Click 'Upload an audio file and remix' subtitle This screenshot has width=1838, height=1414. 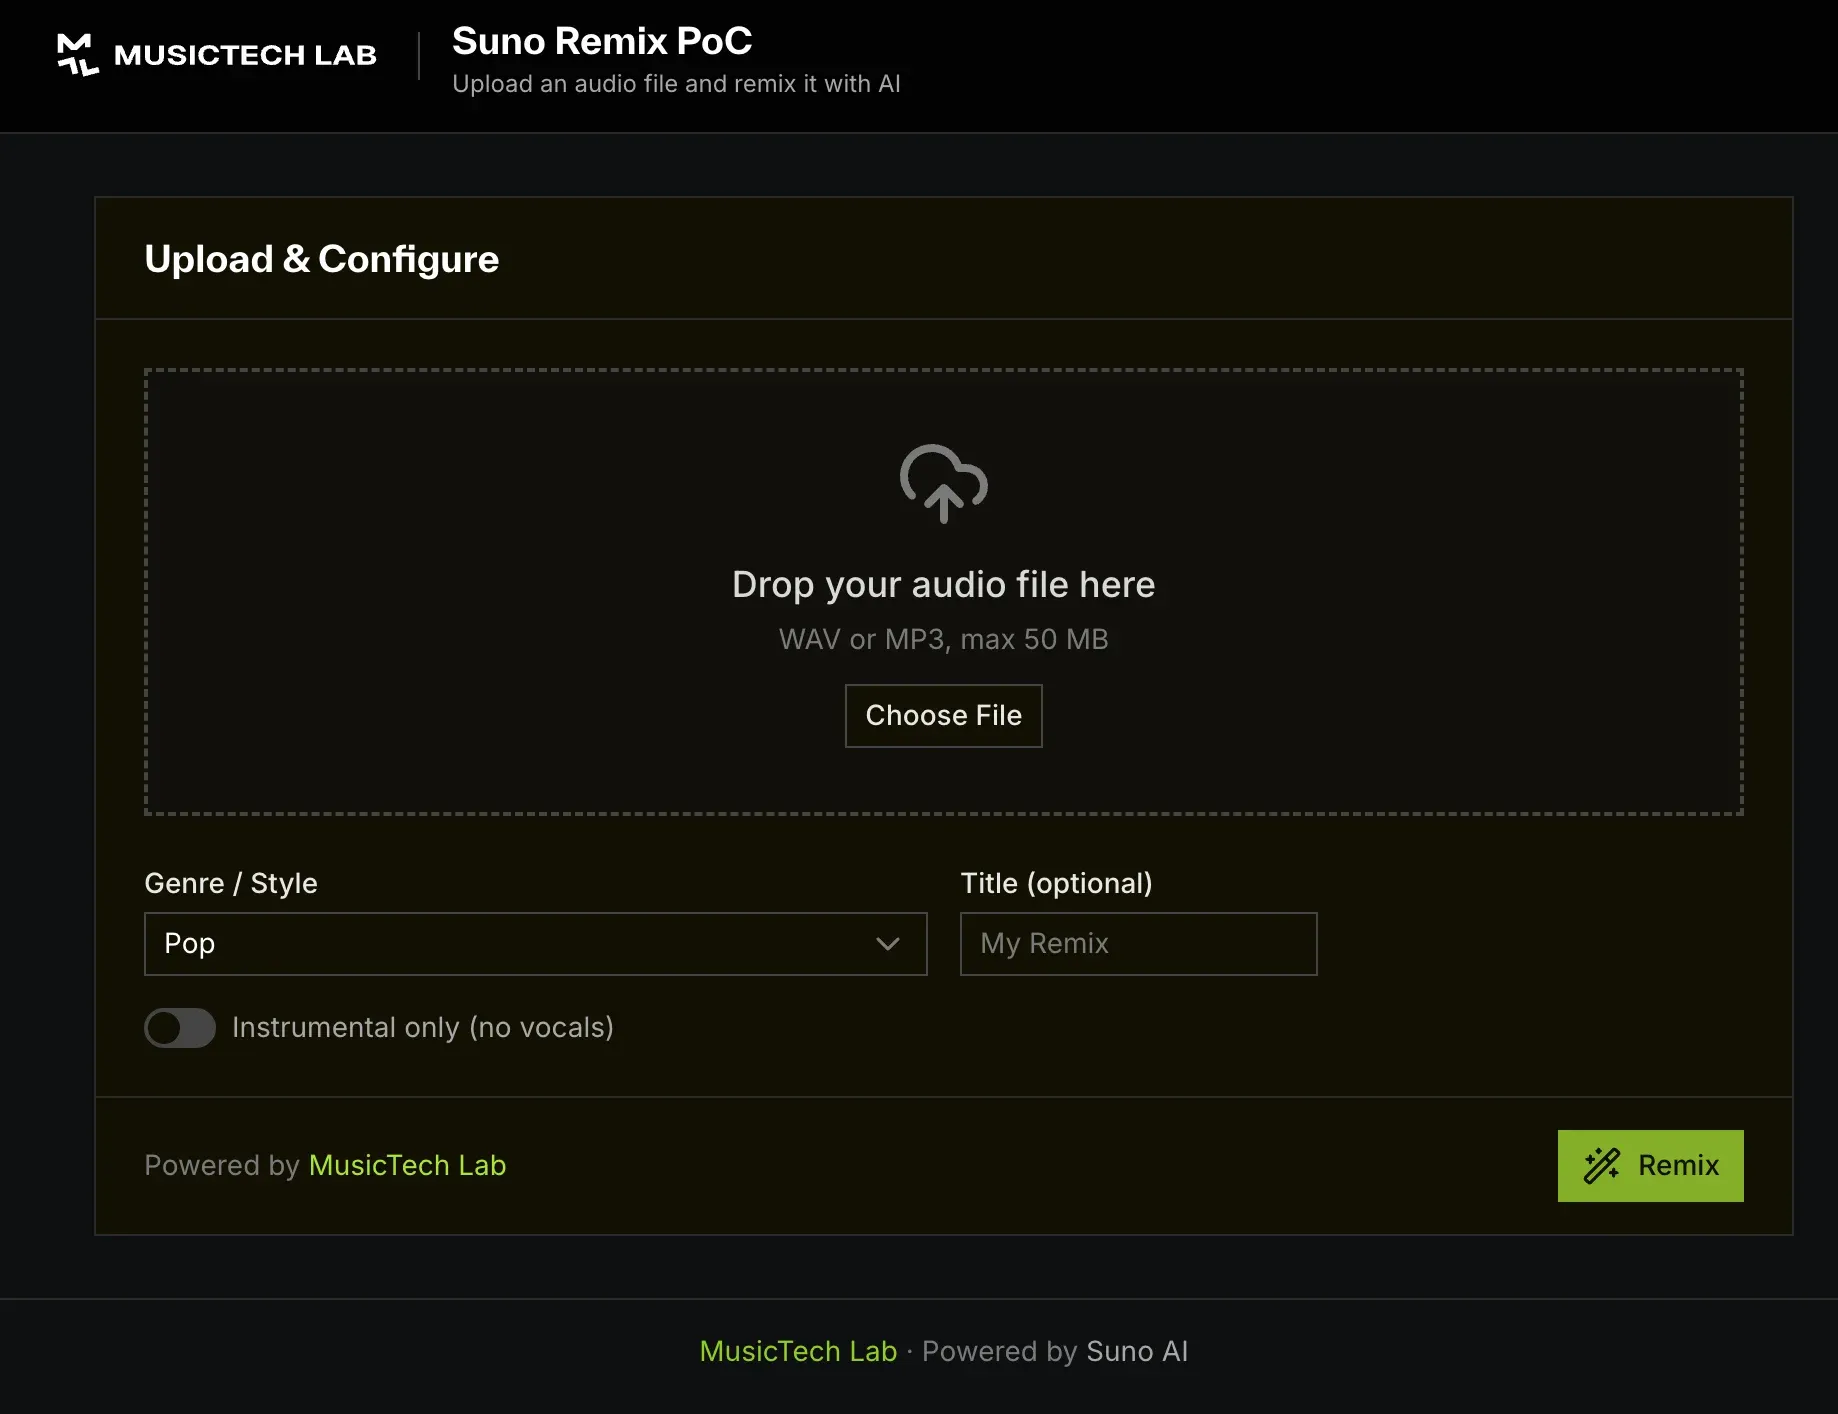click(677, 84)
